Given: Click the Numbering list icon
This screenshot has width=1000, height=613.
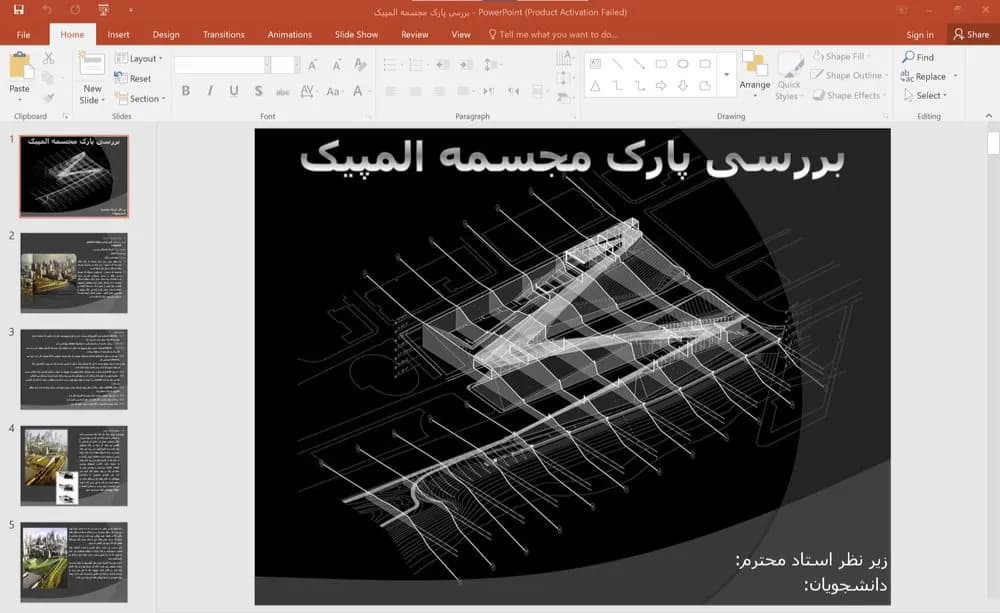Looking at the screenshot, I should click(x=417, y=64).
